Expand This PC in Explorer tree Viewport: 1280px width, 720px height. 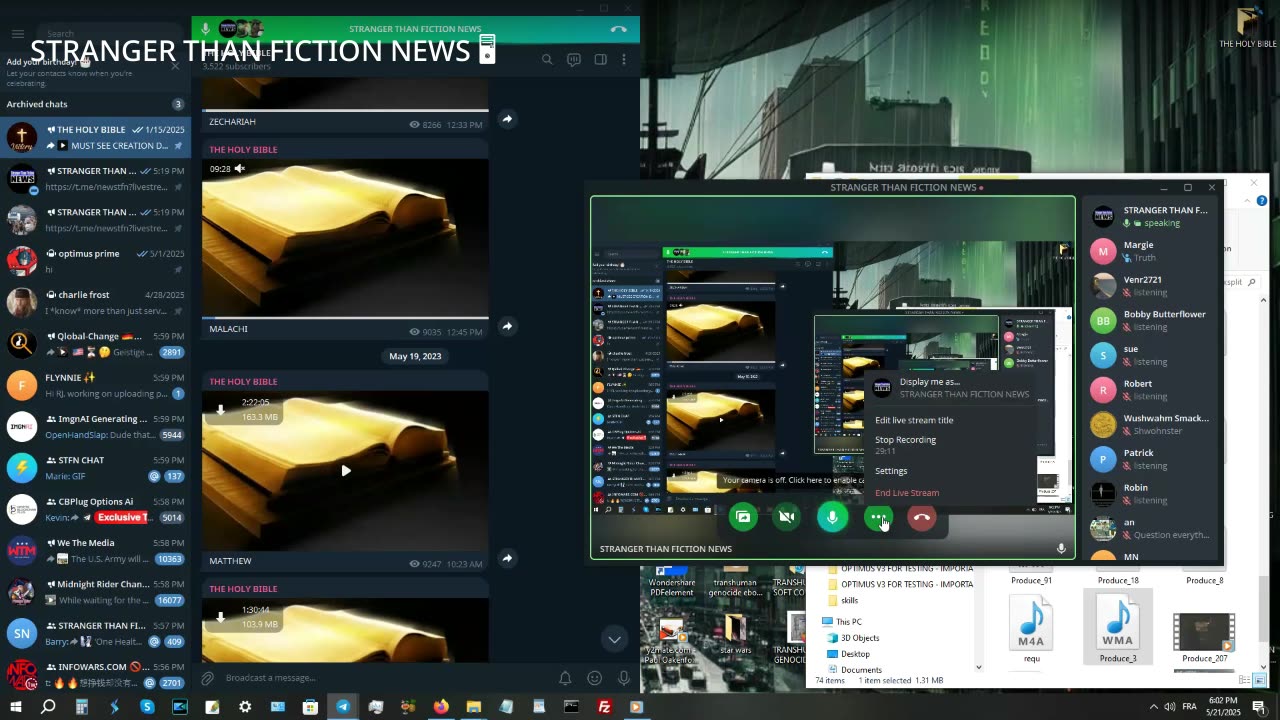tap(848, 621)
